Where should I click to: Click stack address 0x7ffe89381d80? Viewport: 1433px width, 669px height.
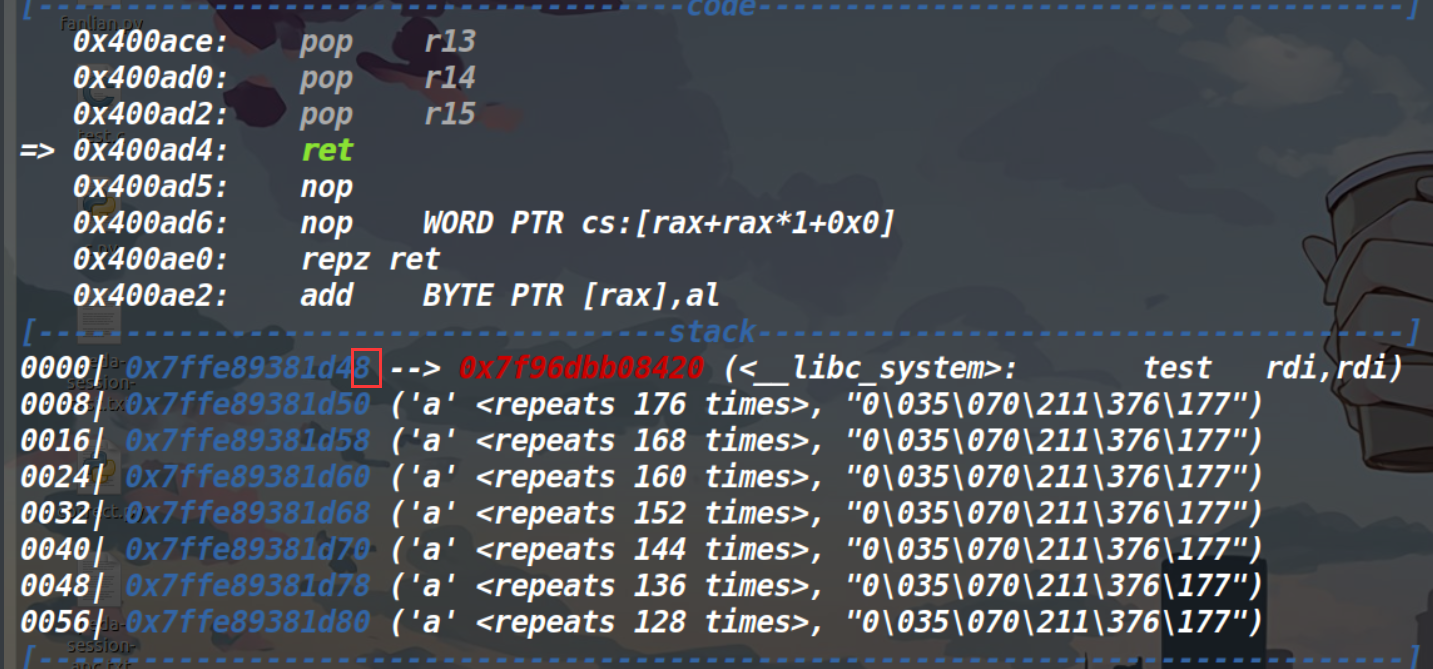[247, 623]
